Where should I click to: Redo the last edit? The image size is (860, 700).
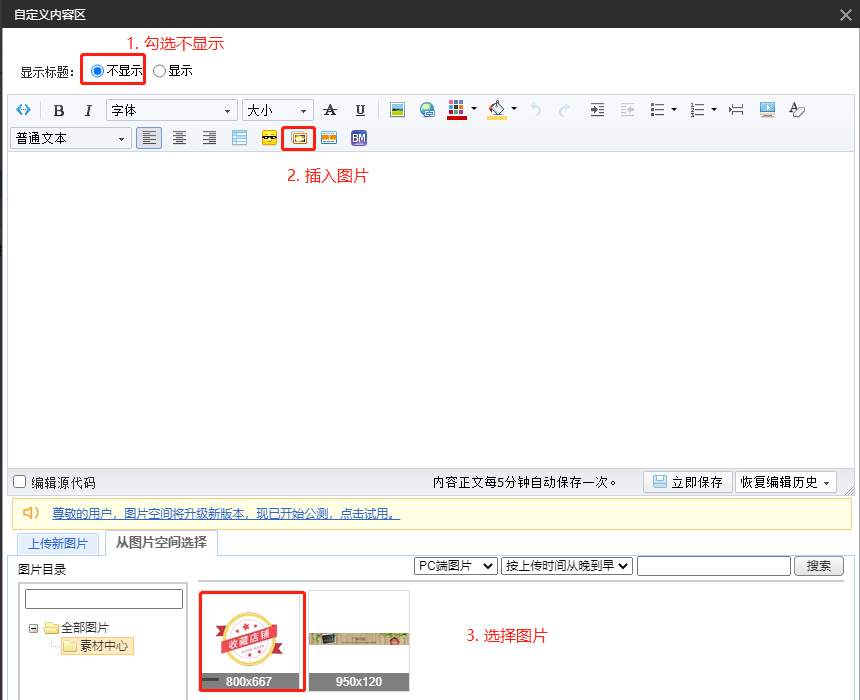click(x=564, y=110)
